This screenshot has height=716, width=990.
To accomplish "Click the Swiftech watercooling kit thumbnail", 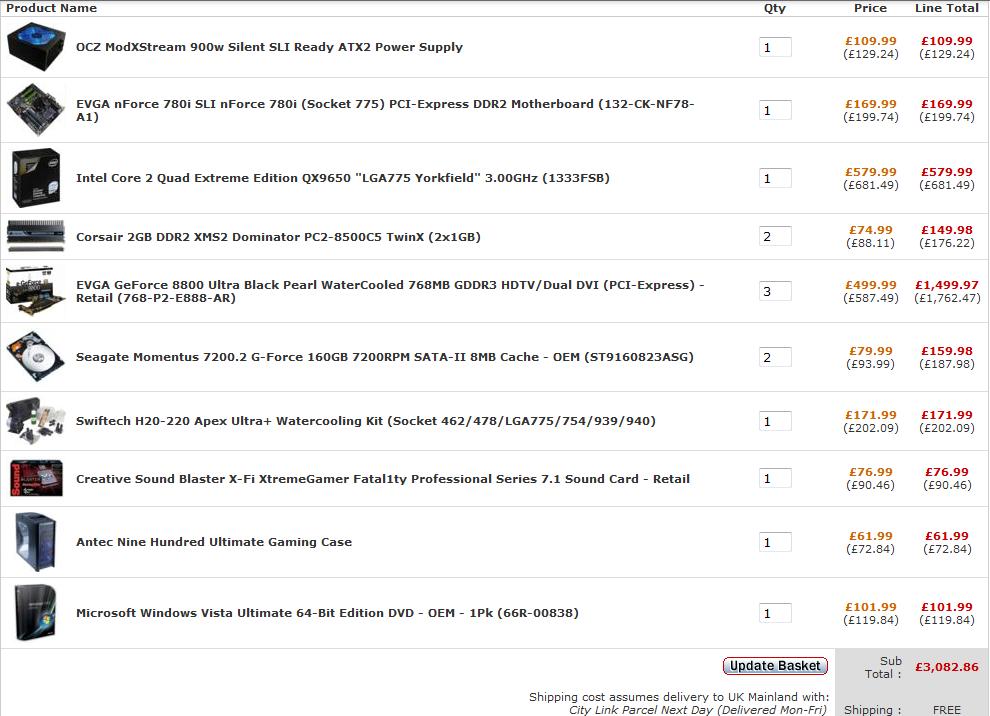I will pyautogui.click(x=36, y=421).
